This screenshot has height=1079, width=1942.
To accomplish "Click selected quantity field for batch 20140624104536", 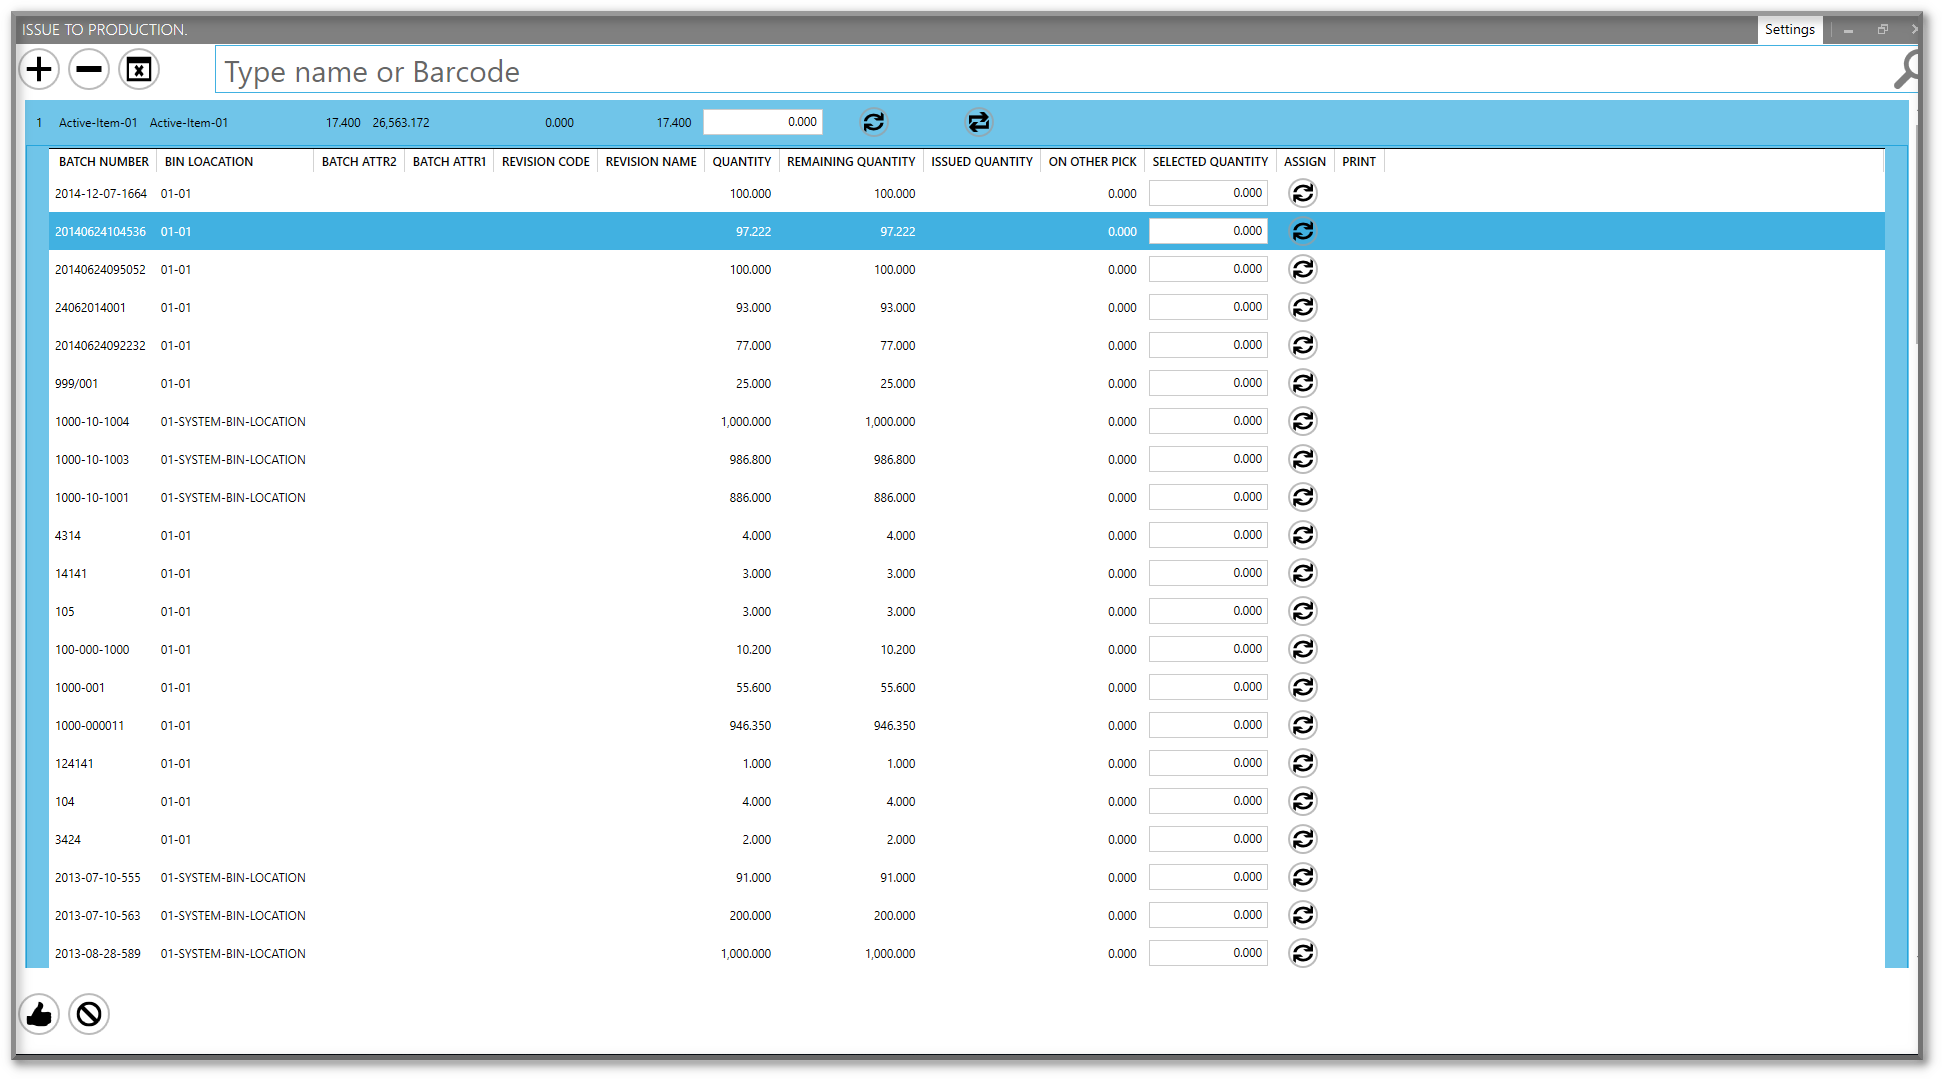I will [1208, 231].
